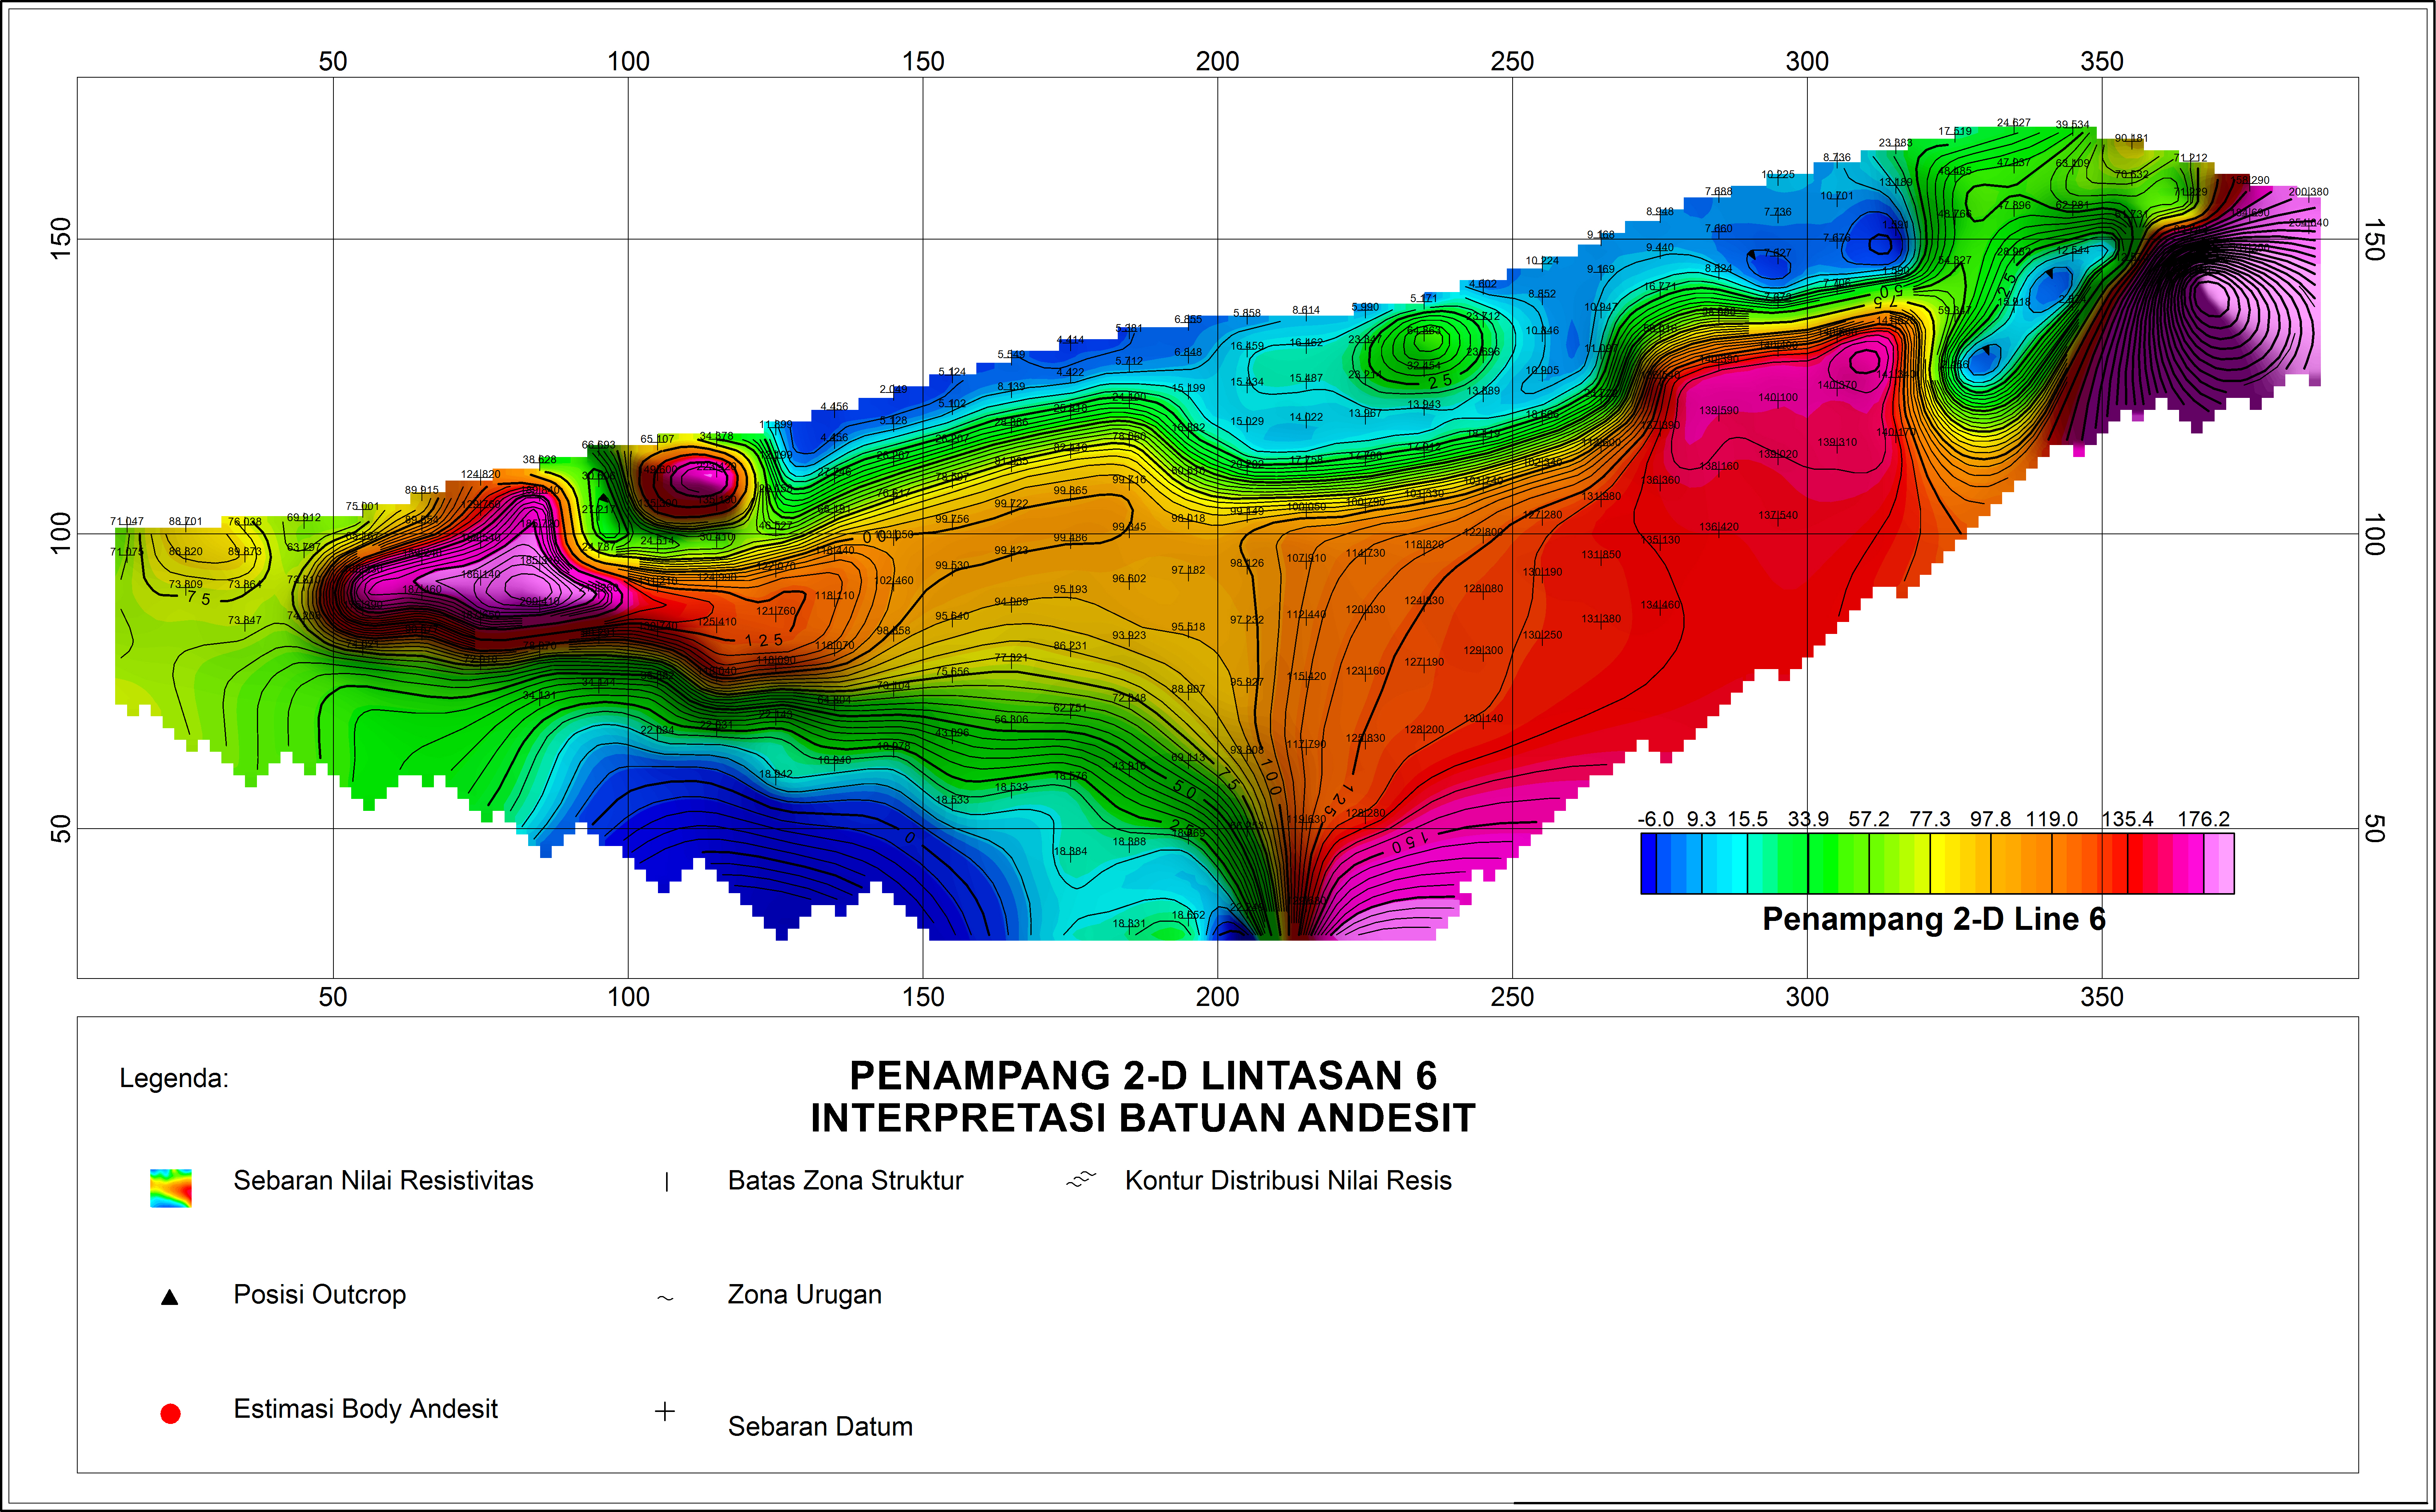Click the plus-sign Sebaran Datum symbol
The image size is (2436, 1512).
point(665,1411)
